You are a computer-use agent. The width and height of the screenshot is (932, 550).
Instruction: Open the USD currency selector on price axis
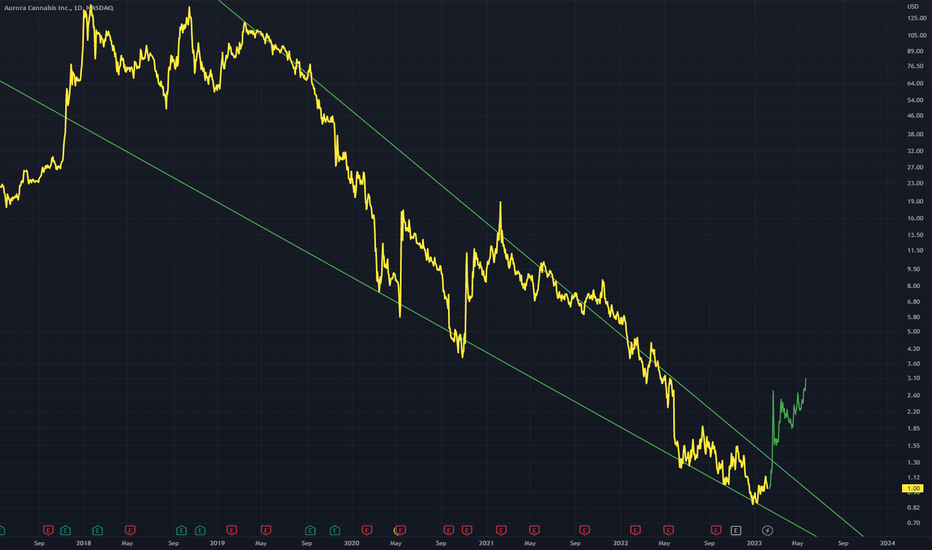coord(912,7)
